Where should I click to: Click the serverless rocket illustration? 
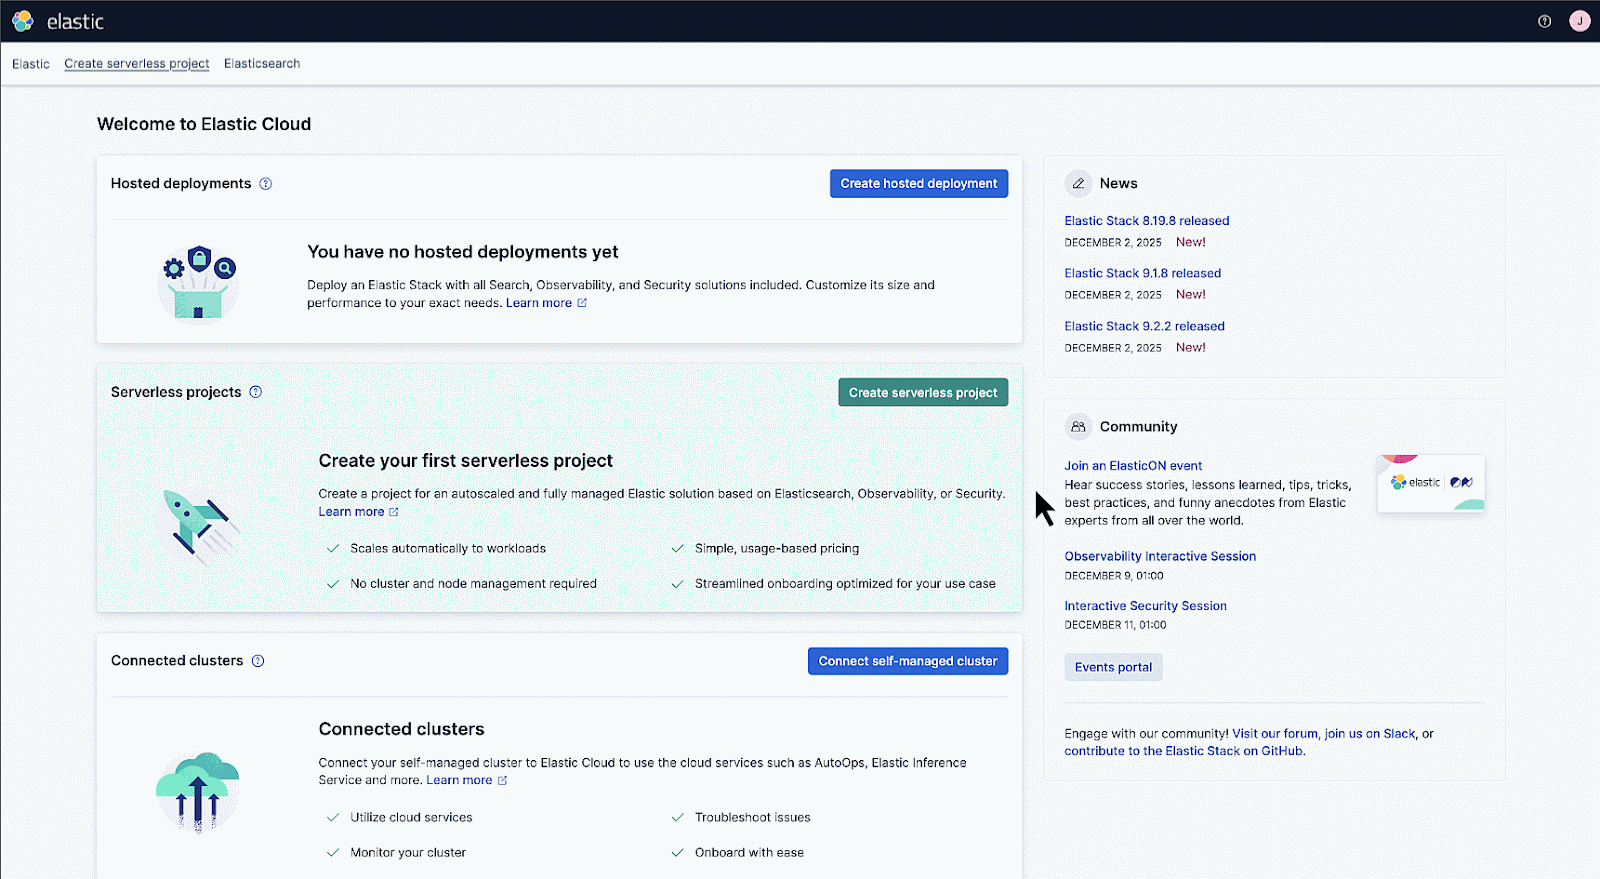pyautogui.click(x=200, y=525)
